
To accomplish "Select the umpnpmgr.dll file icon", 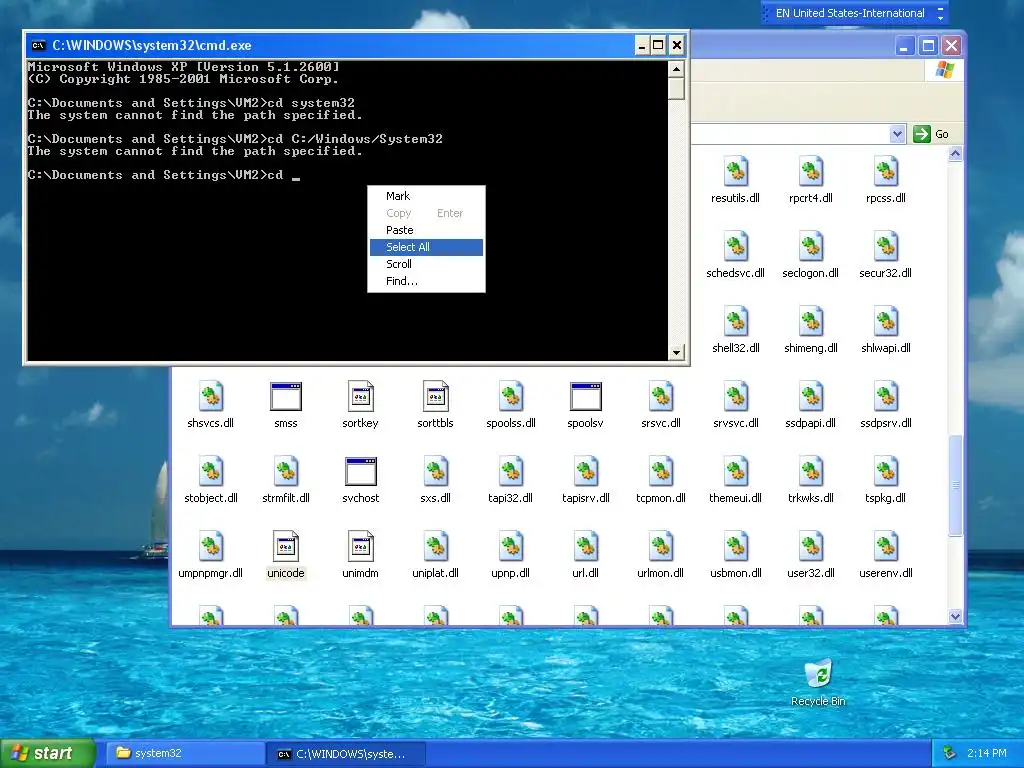I will coord(211,547).
